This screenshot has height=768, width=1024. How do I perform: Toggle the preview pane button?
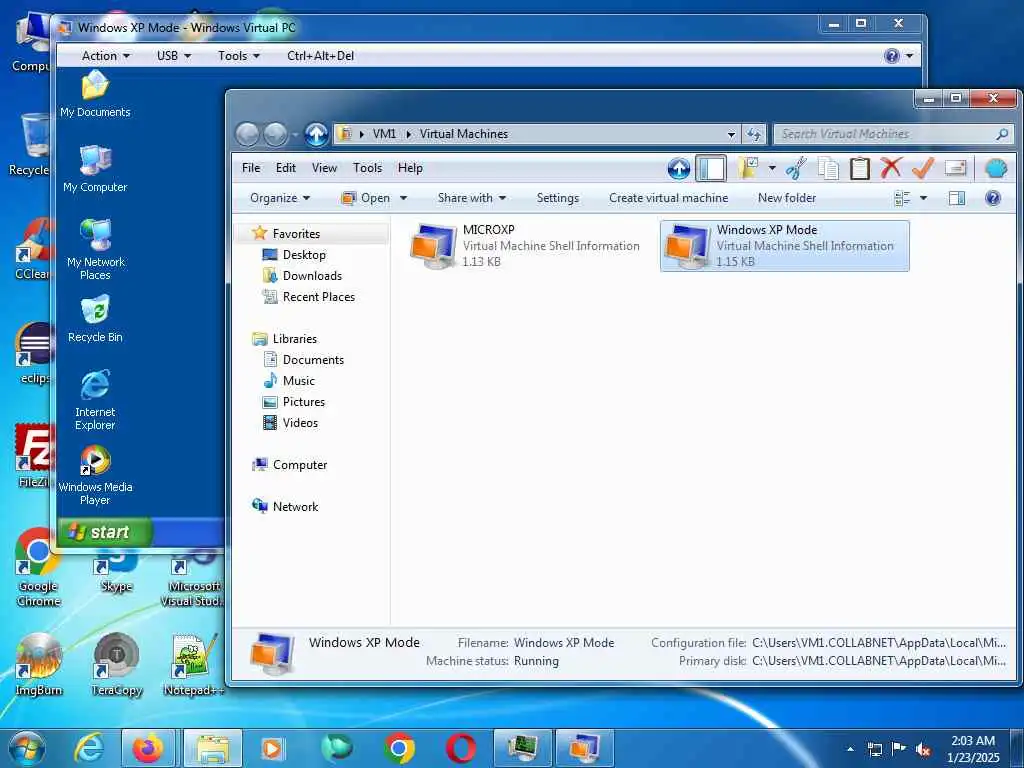tap(957, 198)
